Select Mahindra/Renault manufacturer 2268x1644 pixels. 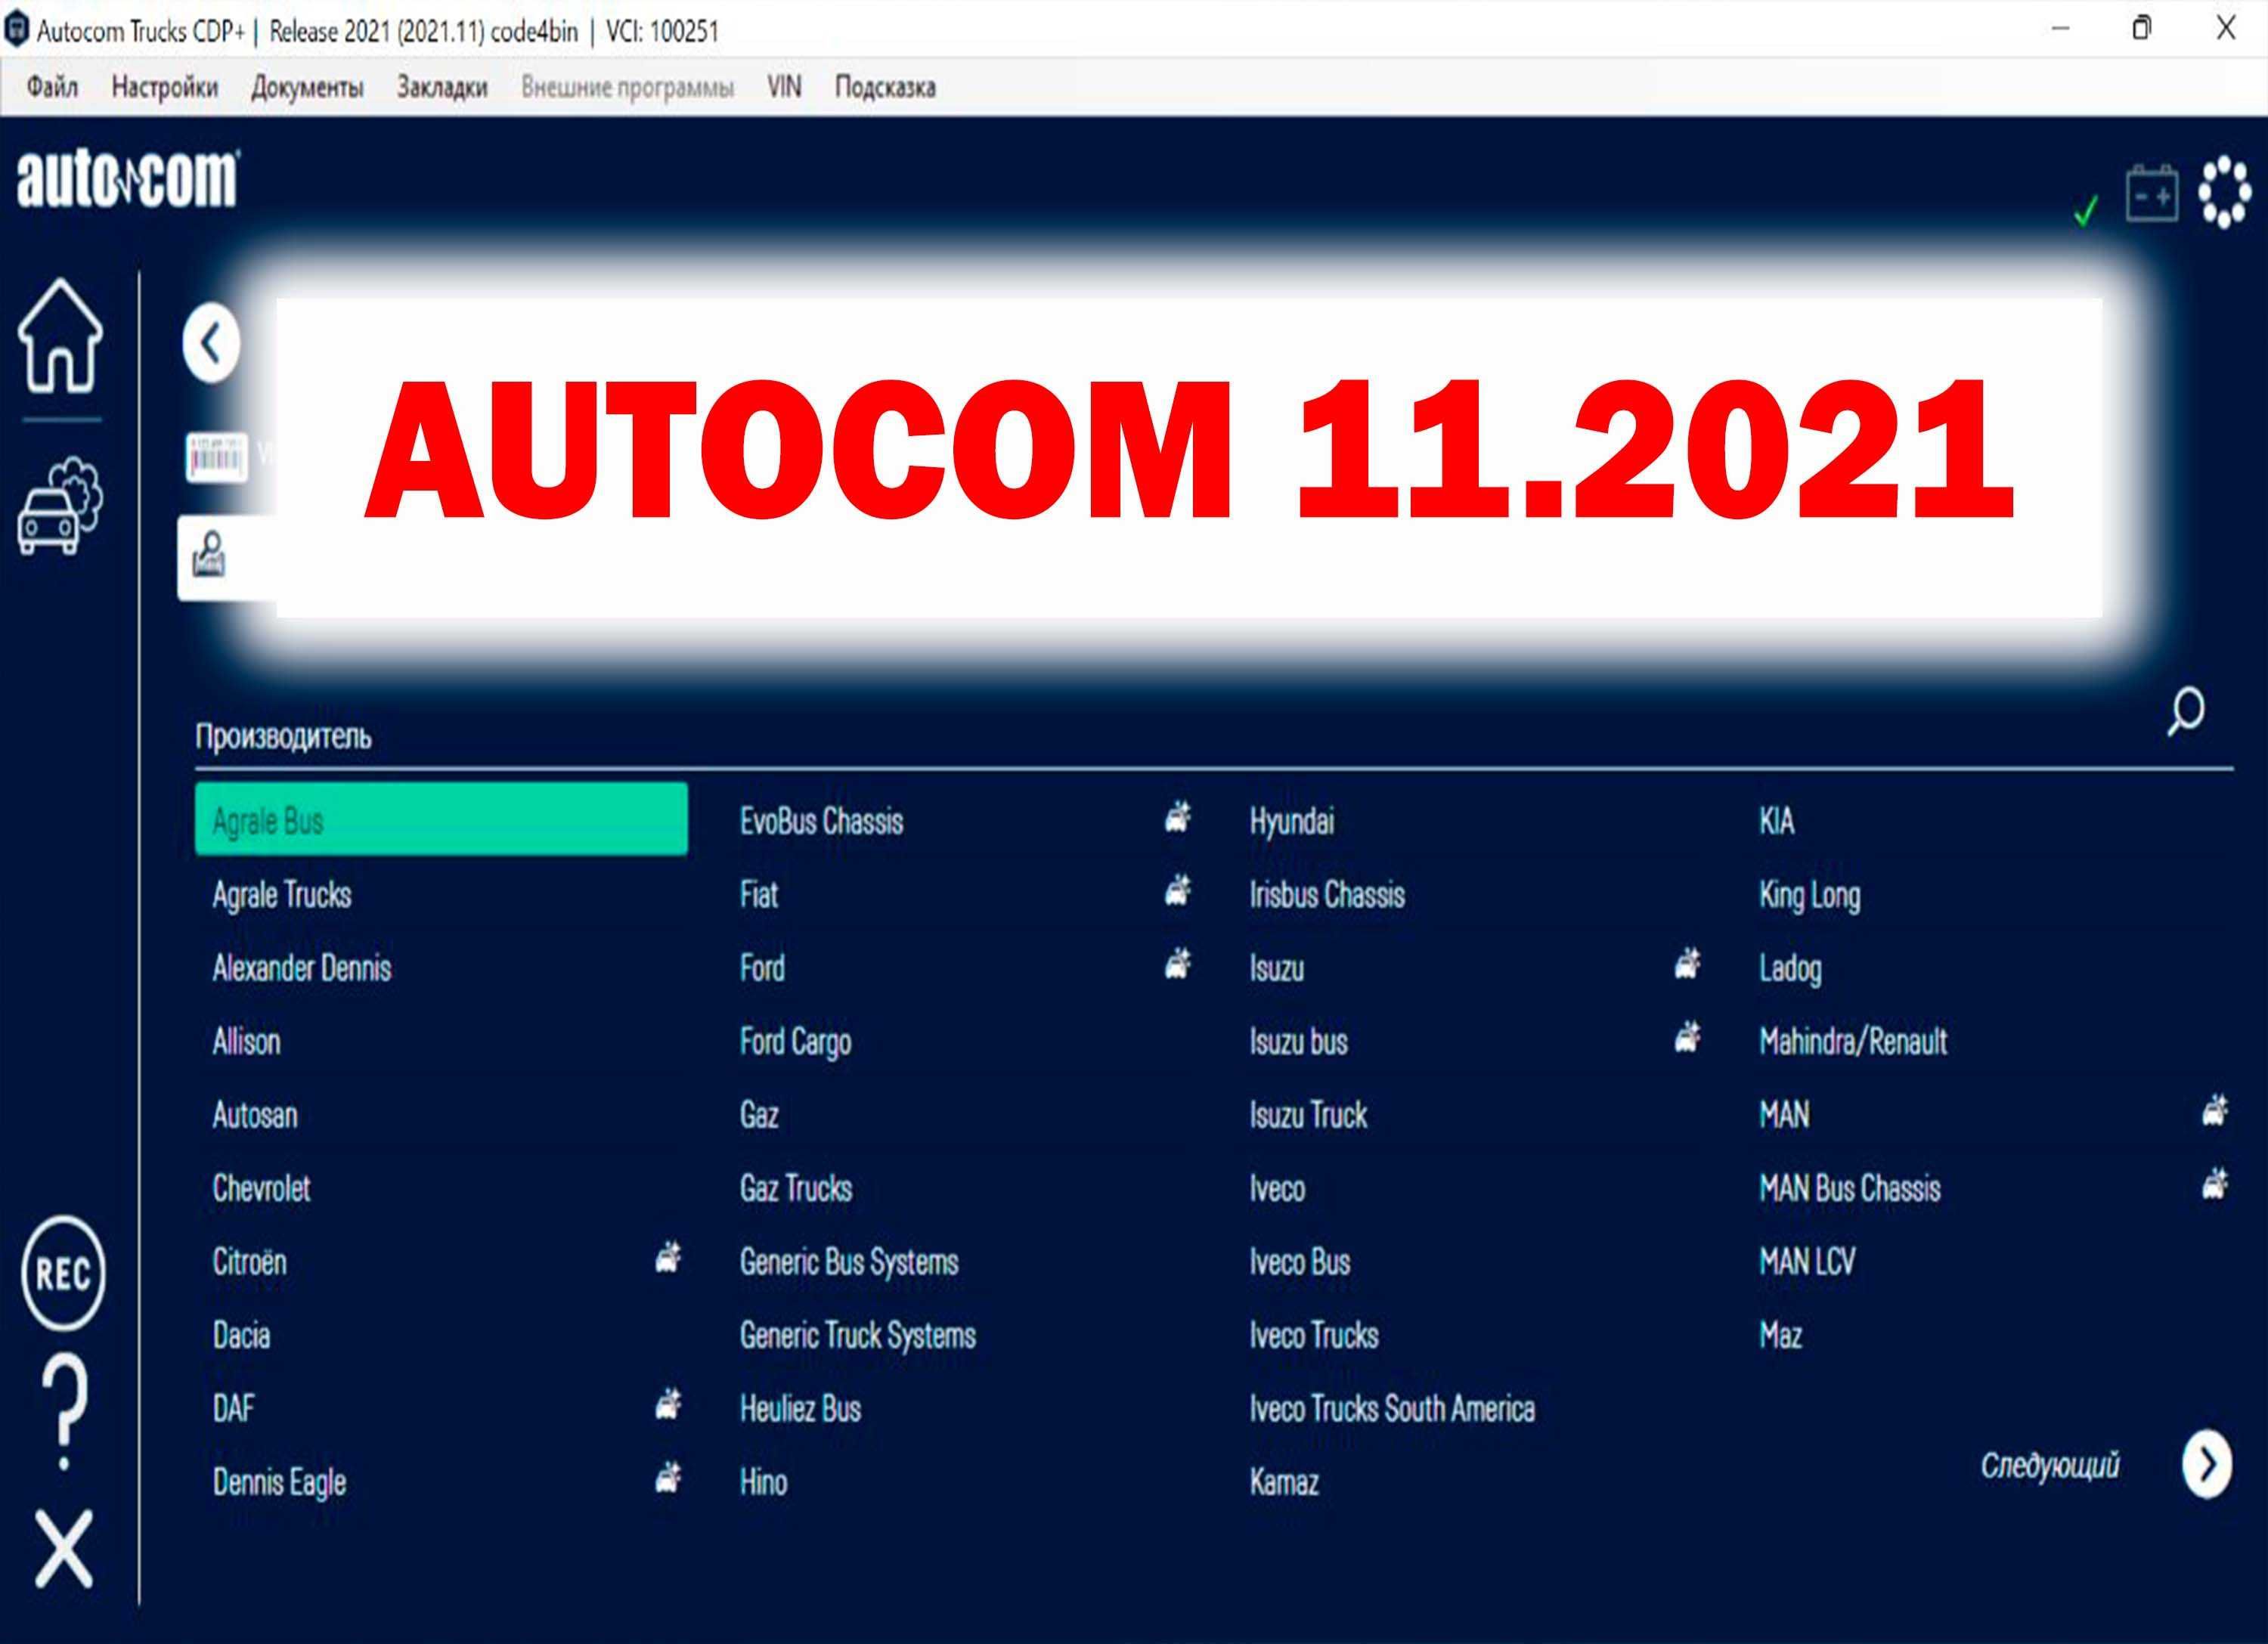(x=1853, y=1041)
